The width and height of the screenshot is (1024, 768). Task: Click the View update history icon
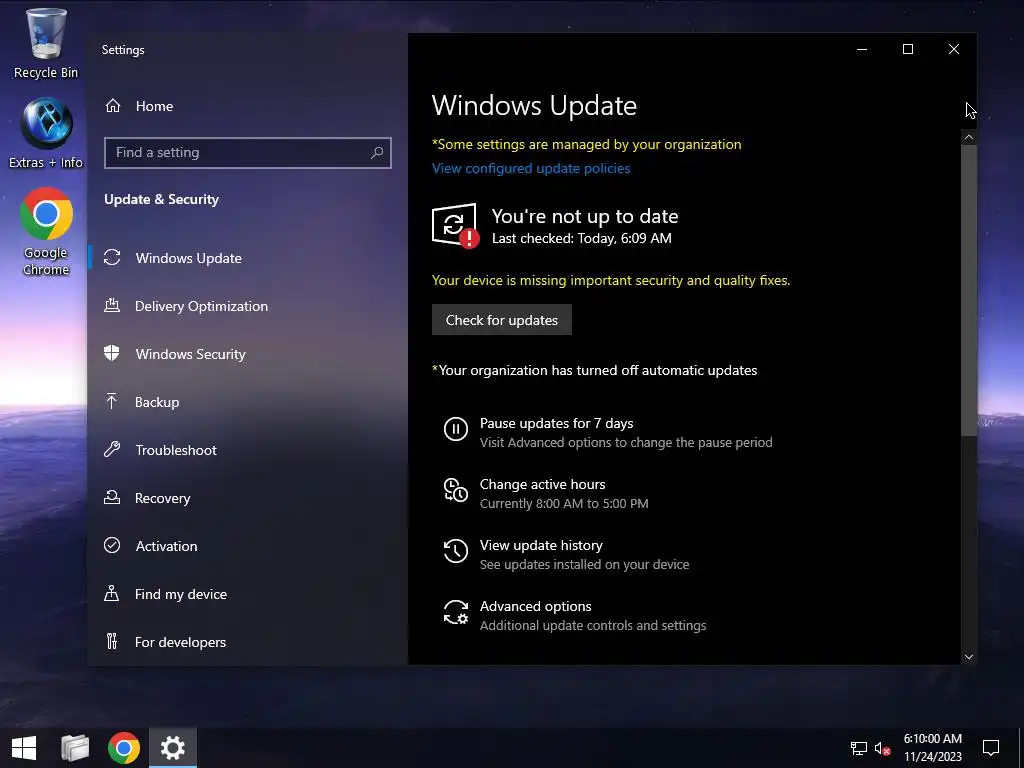(x=456, y=551)
